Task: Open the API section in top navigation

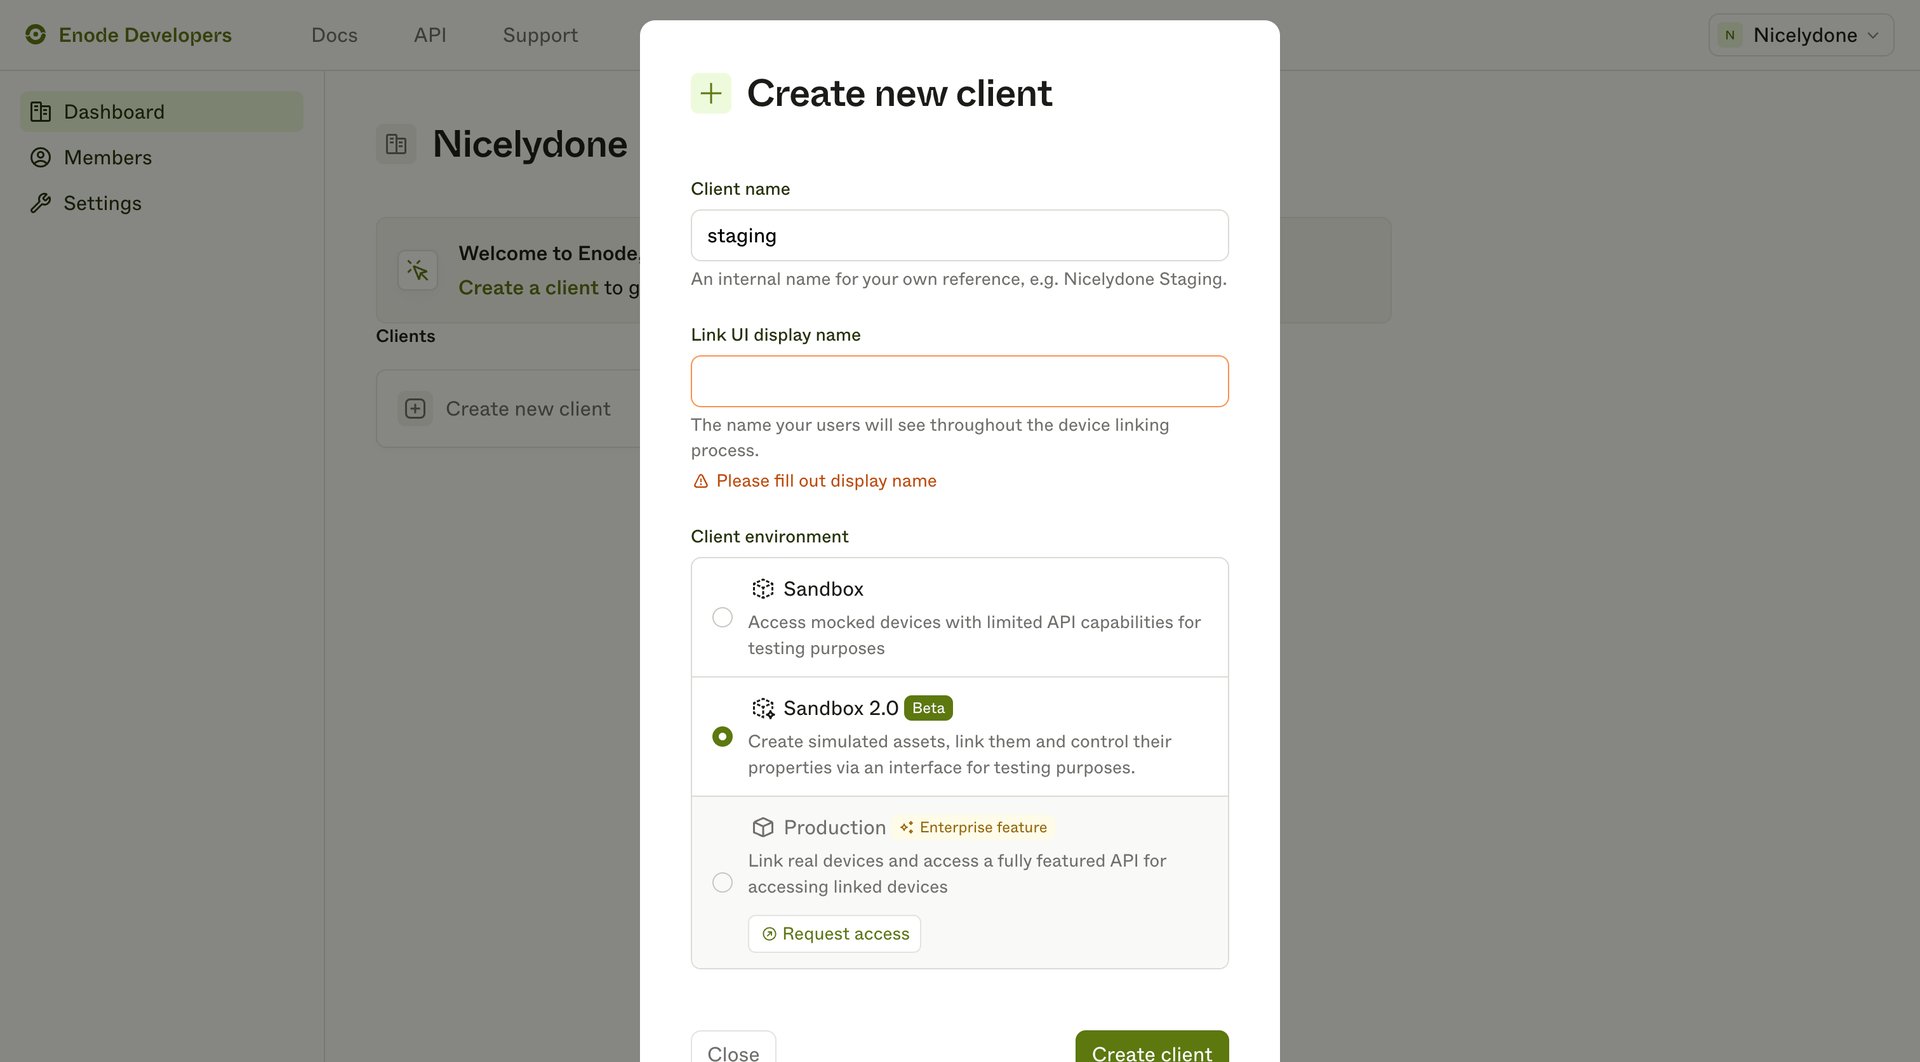Action: coord(429,34)
